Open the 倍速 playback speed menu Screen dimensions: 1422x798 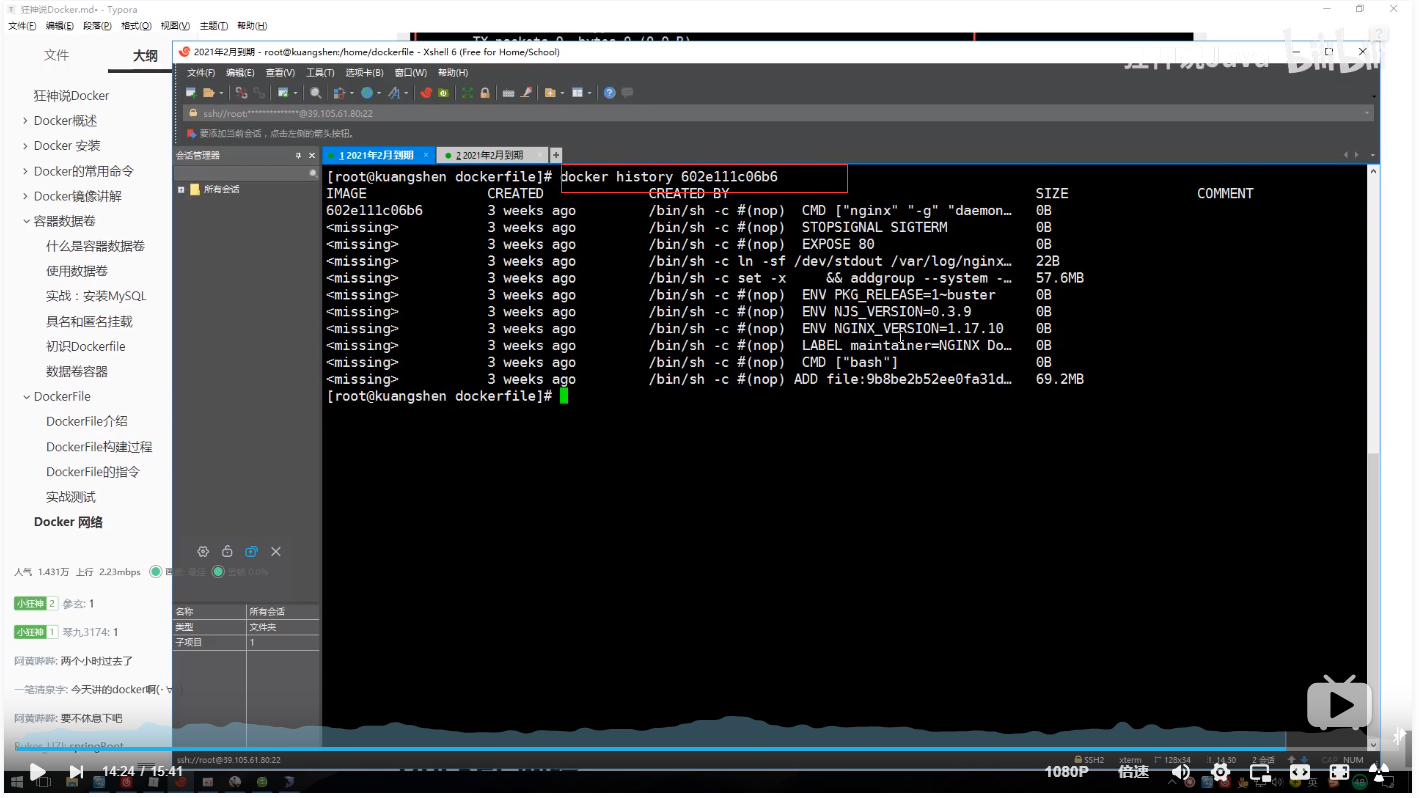pos(1133,772)
